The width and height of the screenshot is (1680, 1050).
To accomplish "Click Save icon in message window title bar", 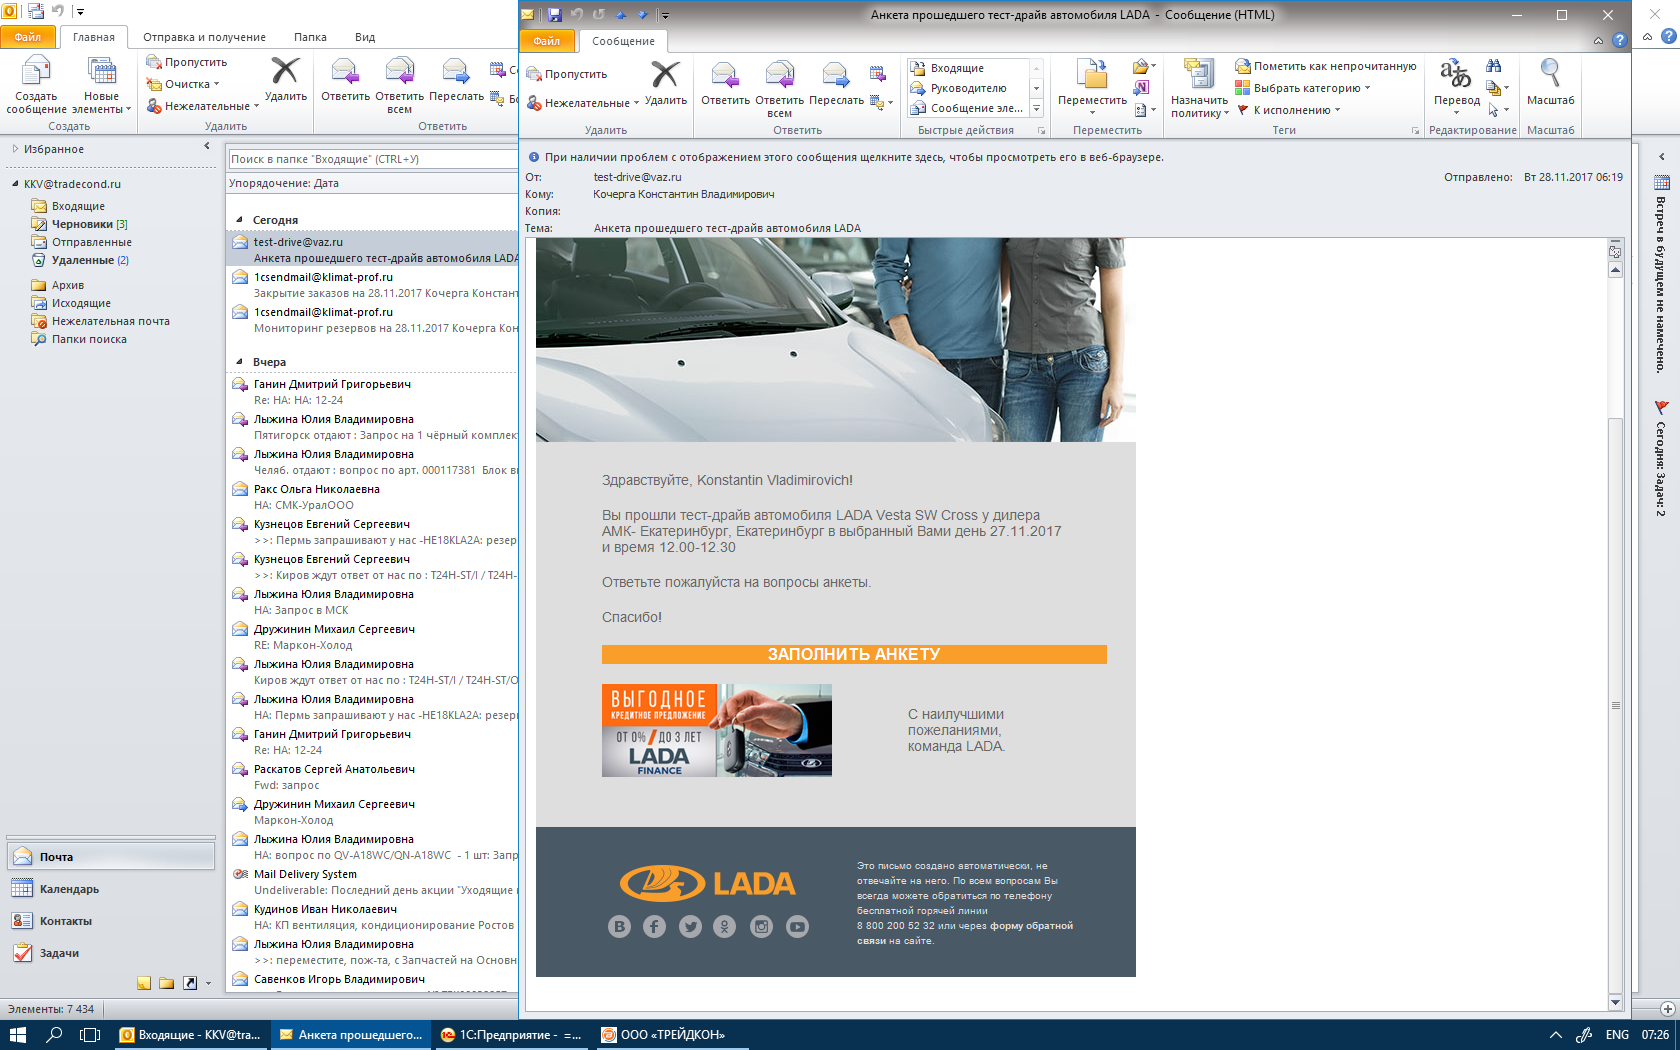I will [555, 14].
